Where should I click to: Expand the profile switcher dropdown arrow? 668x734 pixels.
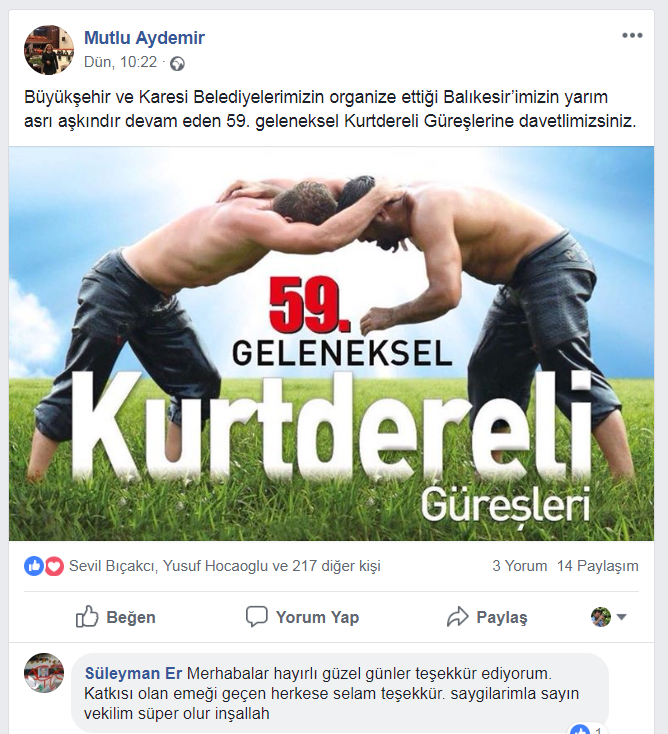(622, 617)
